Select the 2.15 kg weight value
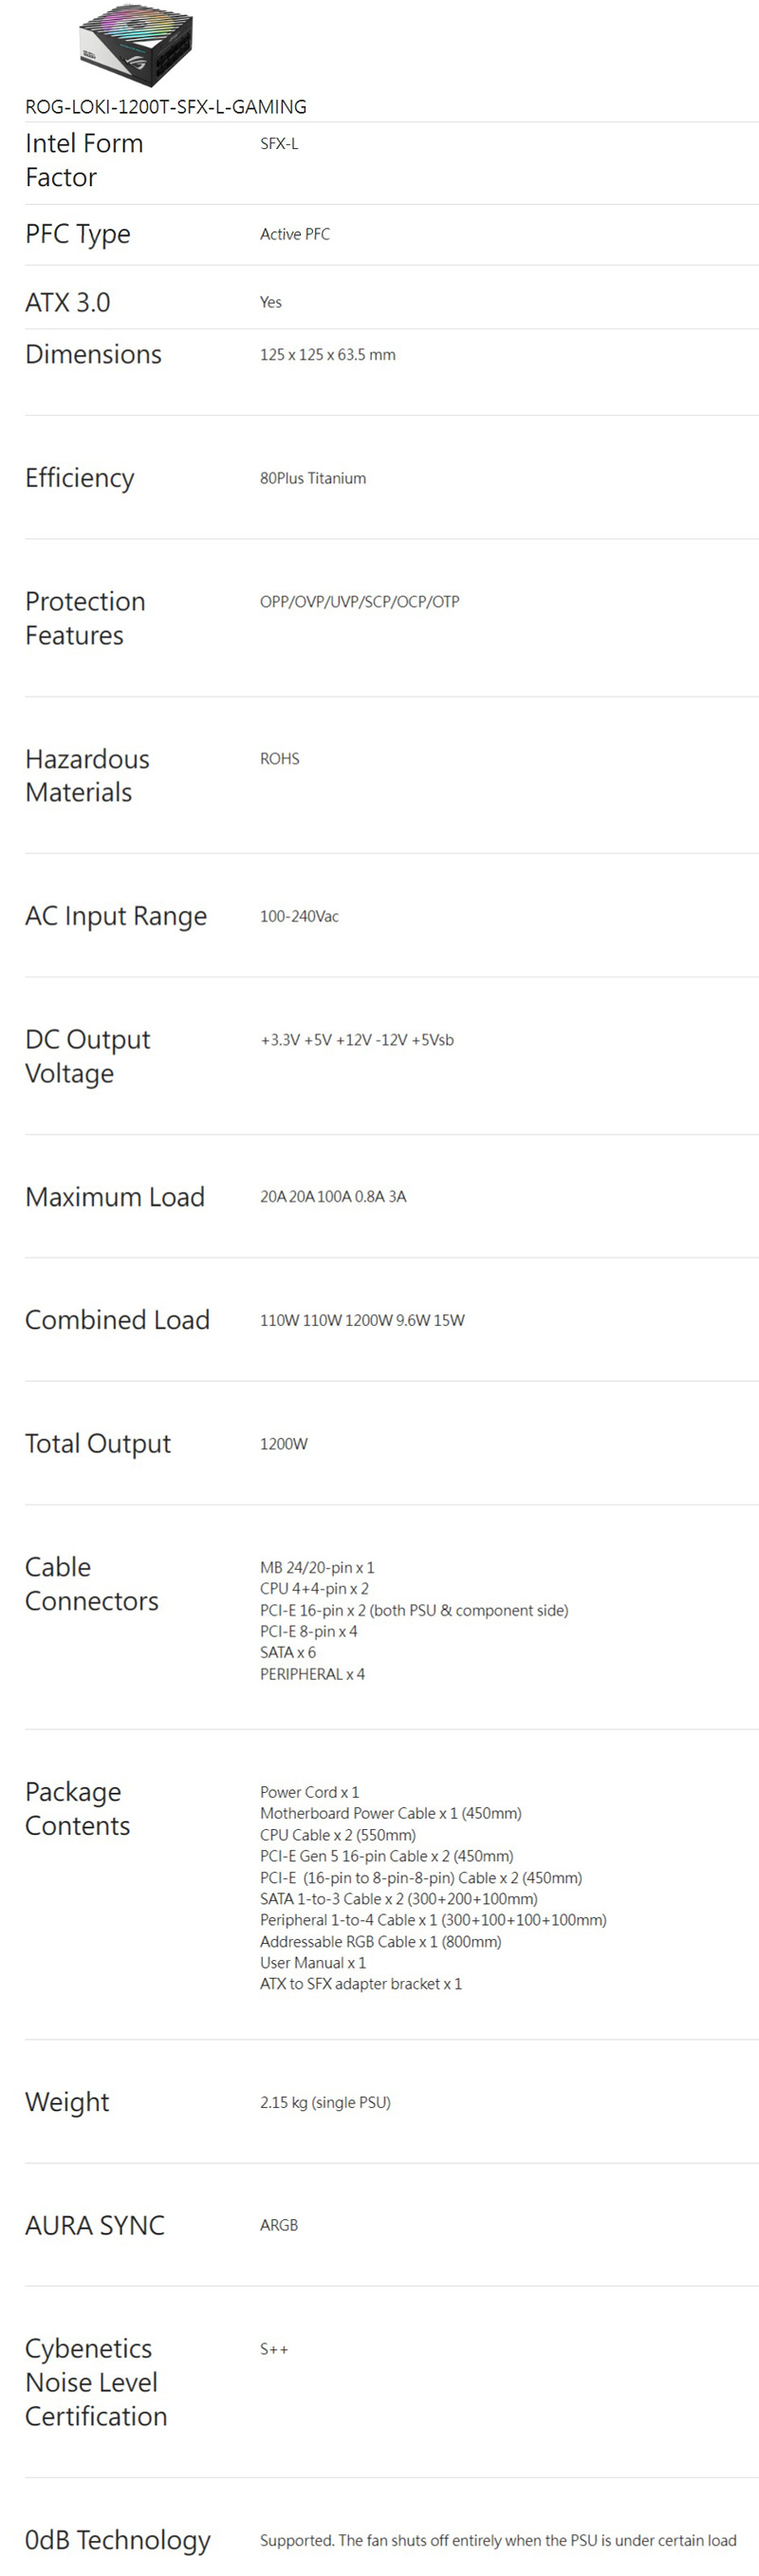The image size is (759, 2576). (325, 2102)
